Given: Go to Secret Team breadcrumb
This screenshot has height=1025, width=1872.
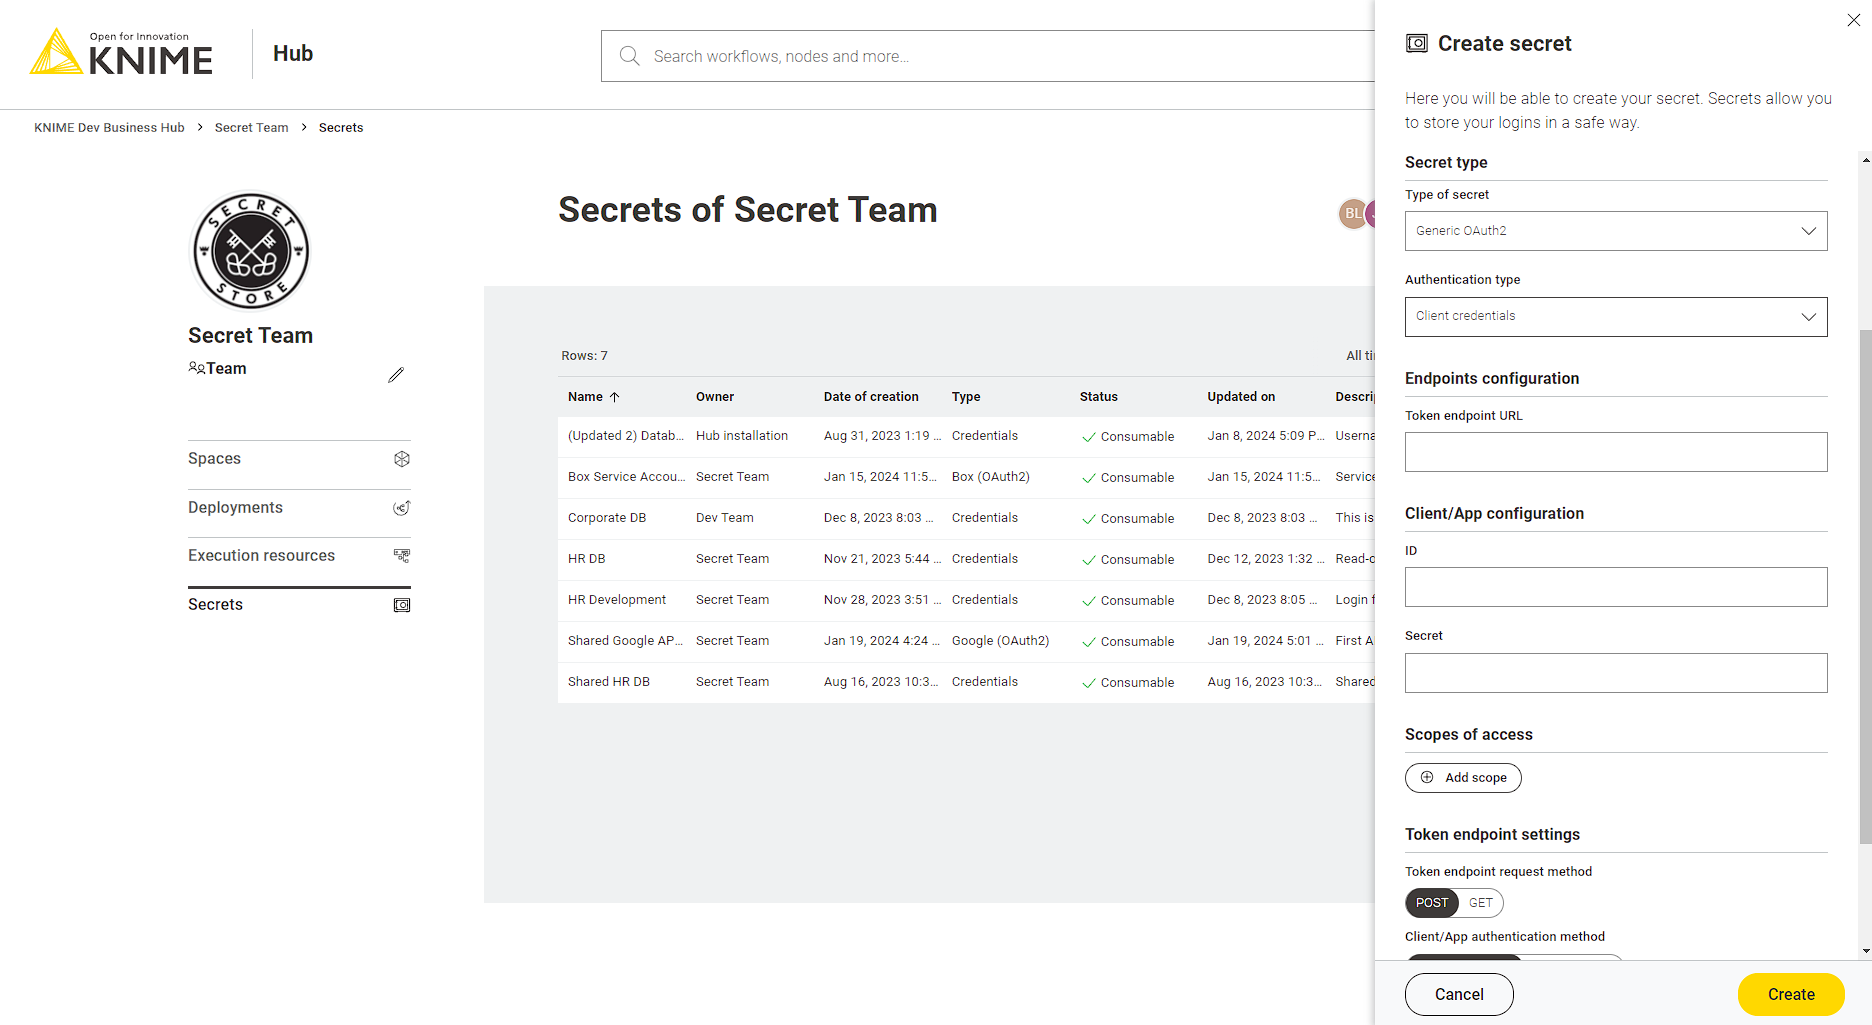Looking at the screenshot, I should 251,128.
